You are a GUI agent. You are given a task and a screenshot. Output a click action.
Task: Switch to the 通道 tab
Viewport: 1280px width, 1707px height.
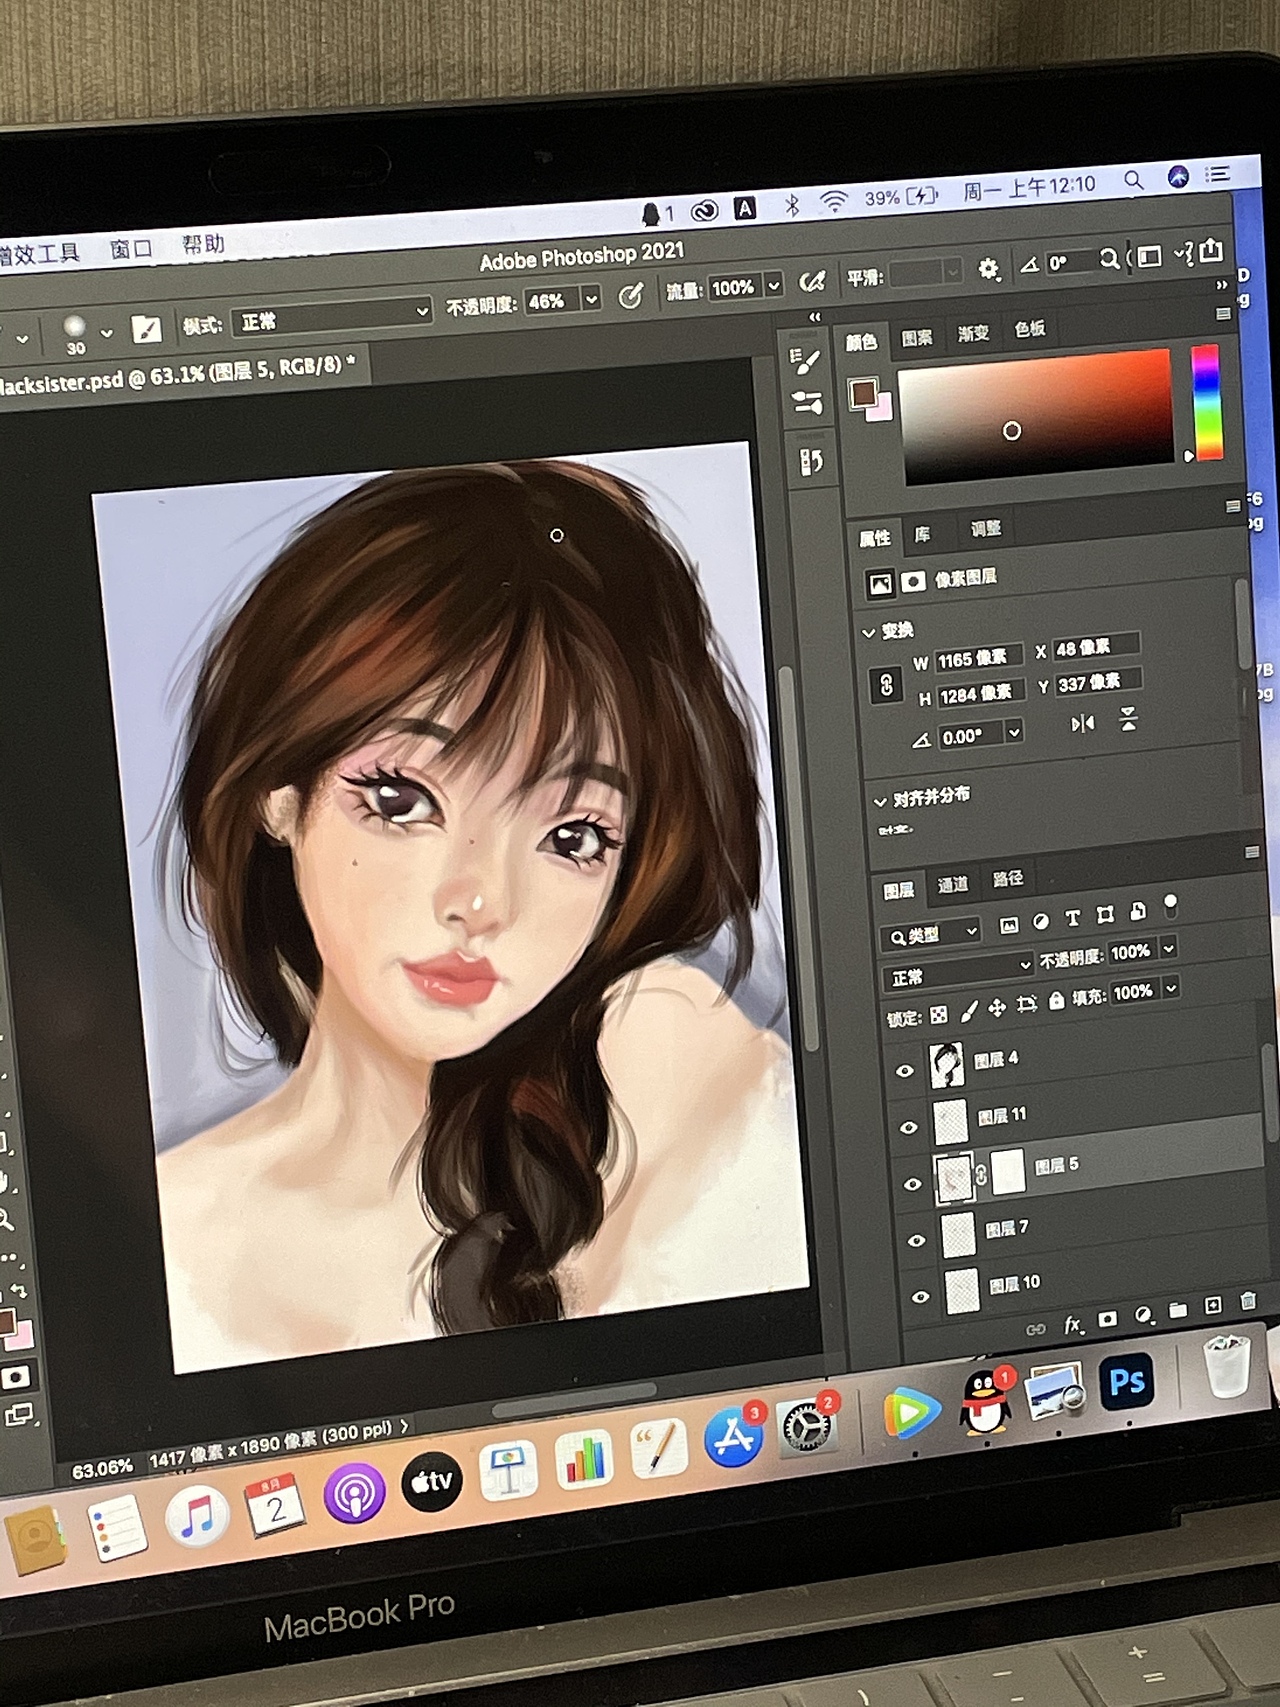(952, 884)
